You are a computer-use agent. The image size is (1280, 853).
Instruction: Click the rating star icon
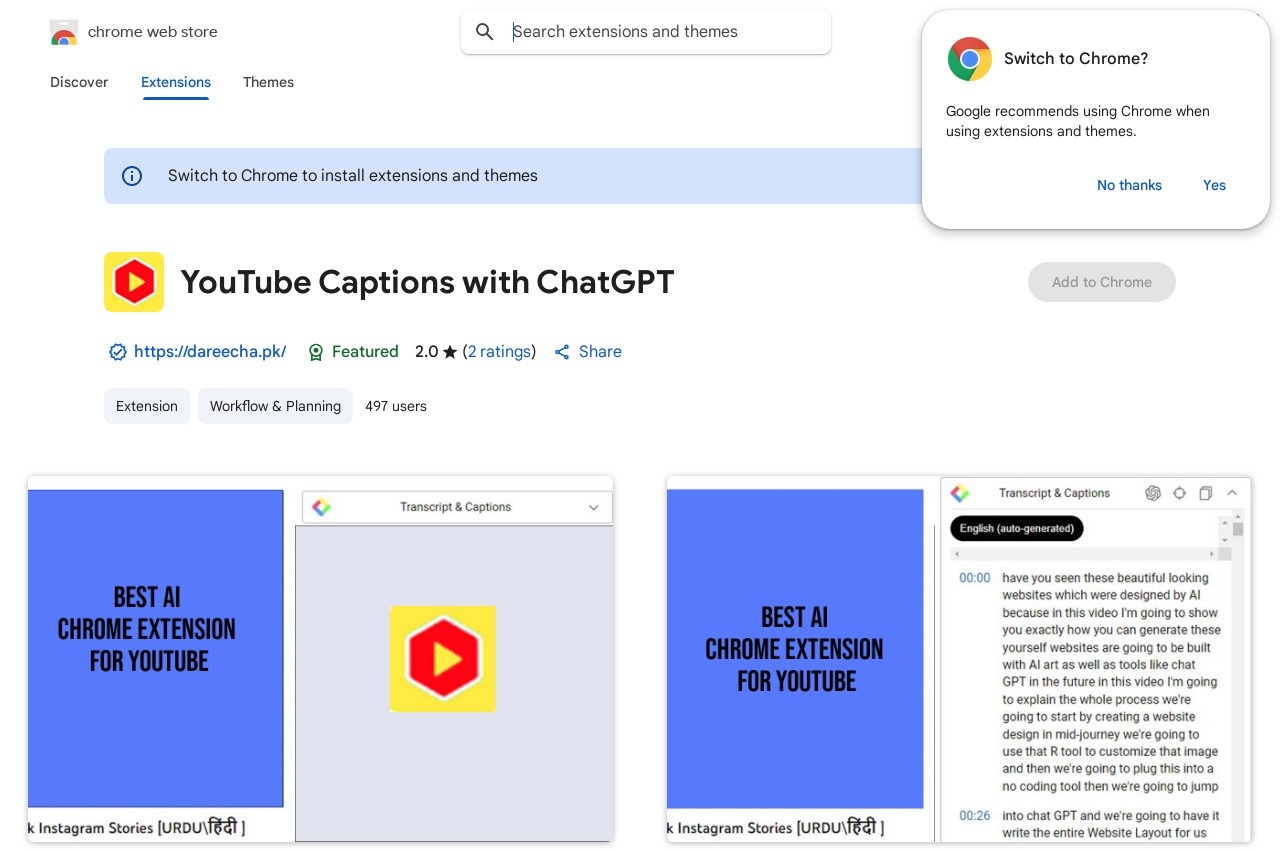point(450,352)
